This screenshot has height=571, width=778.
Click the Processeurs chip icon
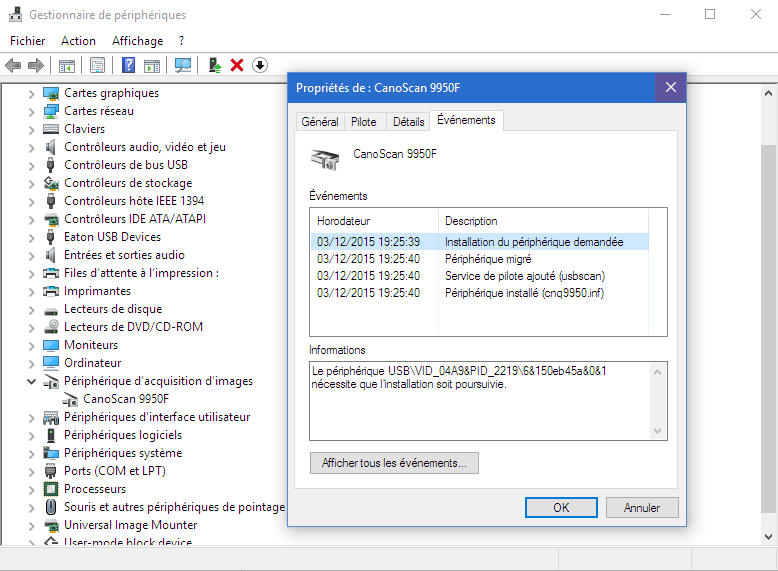[51, 489]
